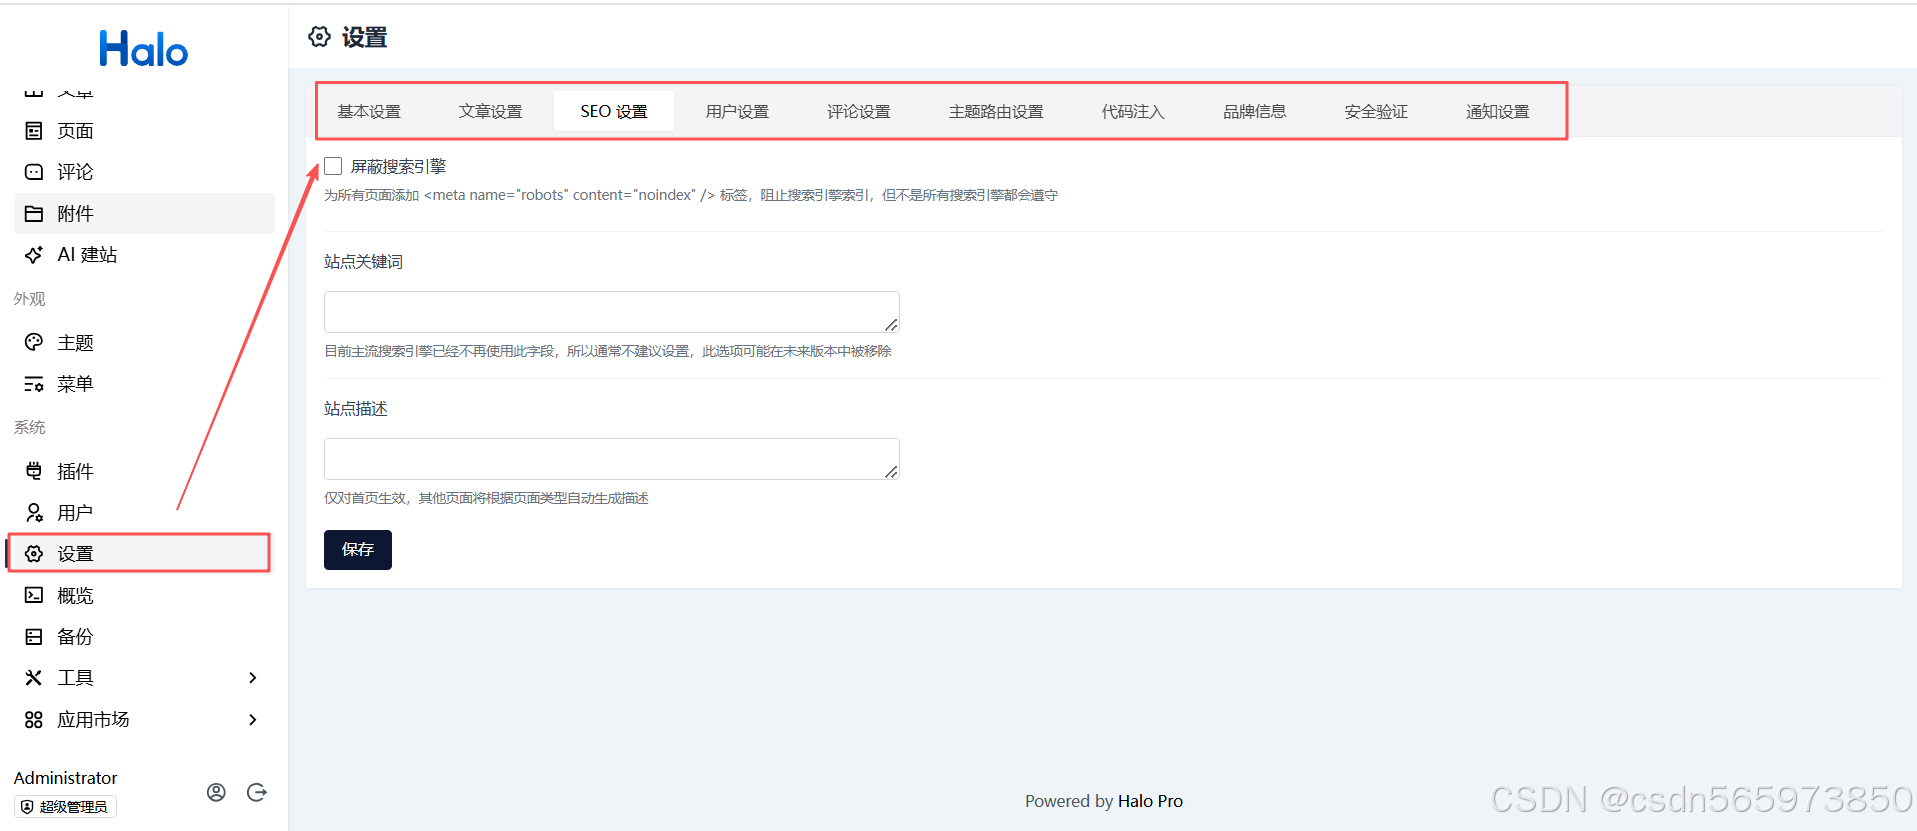Enable the 屏蔽搜索引擎 checkbox

(333, 166)
